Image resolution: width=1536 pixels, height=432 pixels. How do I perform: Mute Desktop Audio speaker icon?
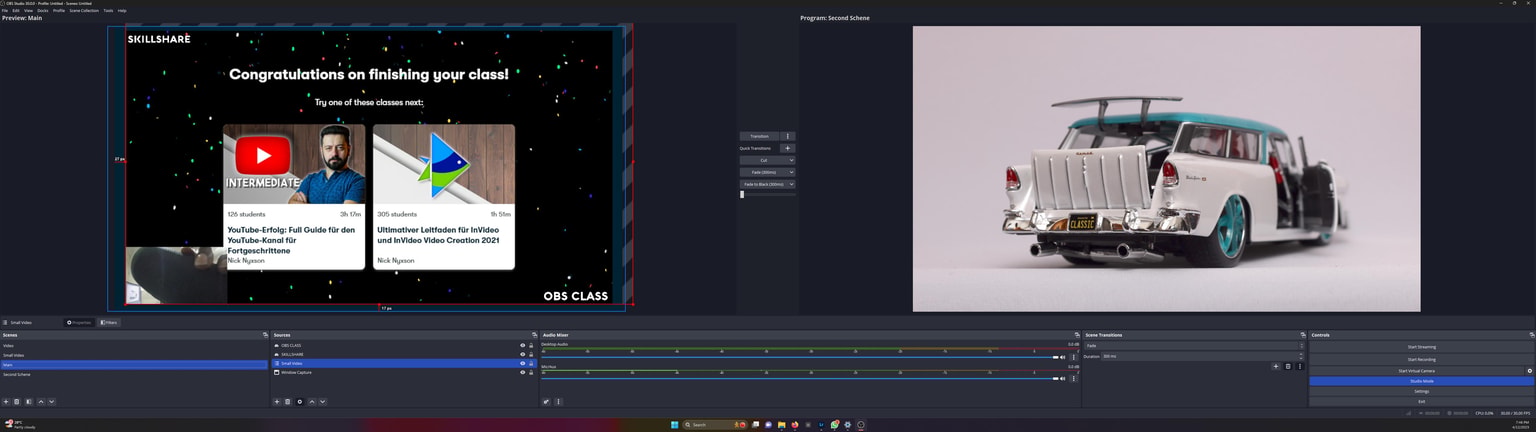[x=1062, y=357]
